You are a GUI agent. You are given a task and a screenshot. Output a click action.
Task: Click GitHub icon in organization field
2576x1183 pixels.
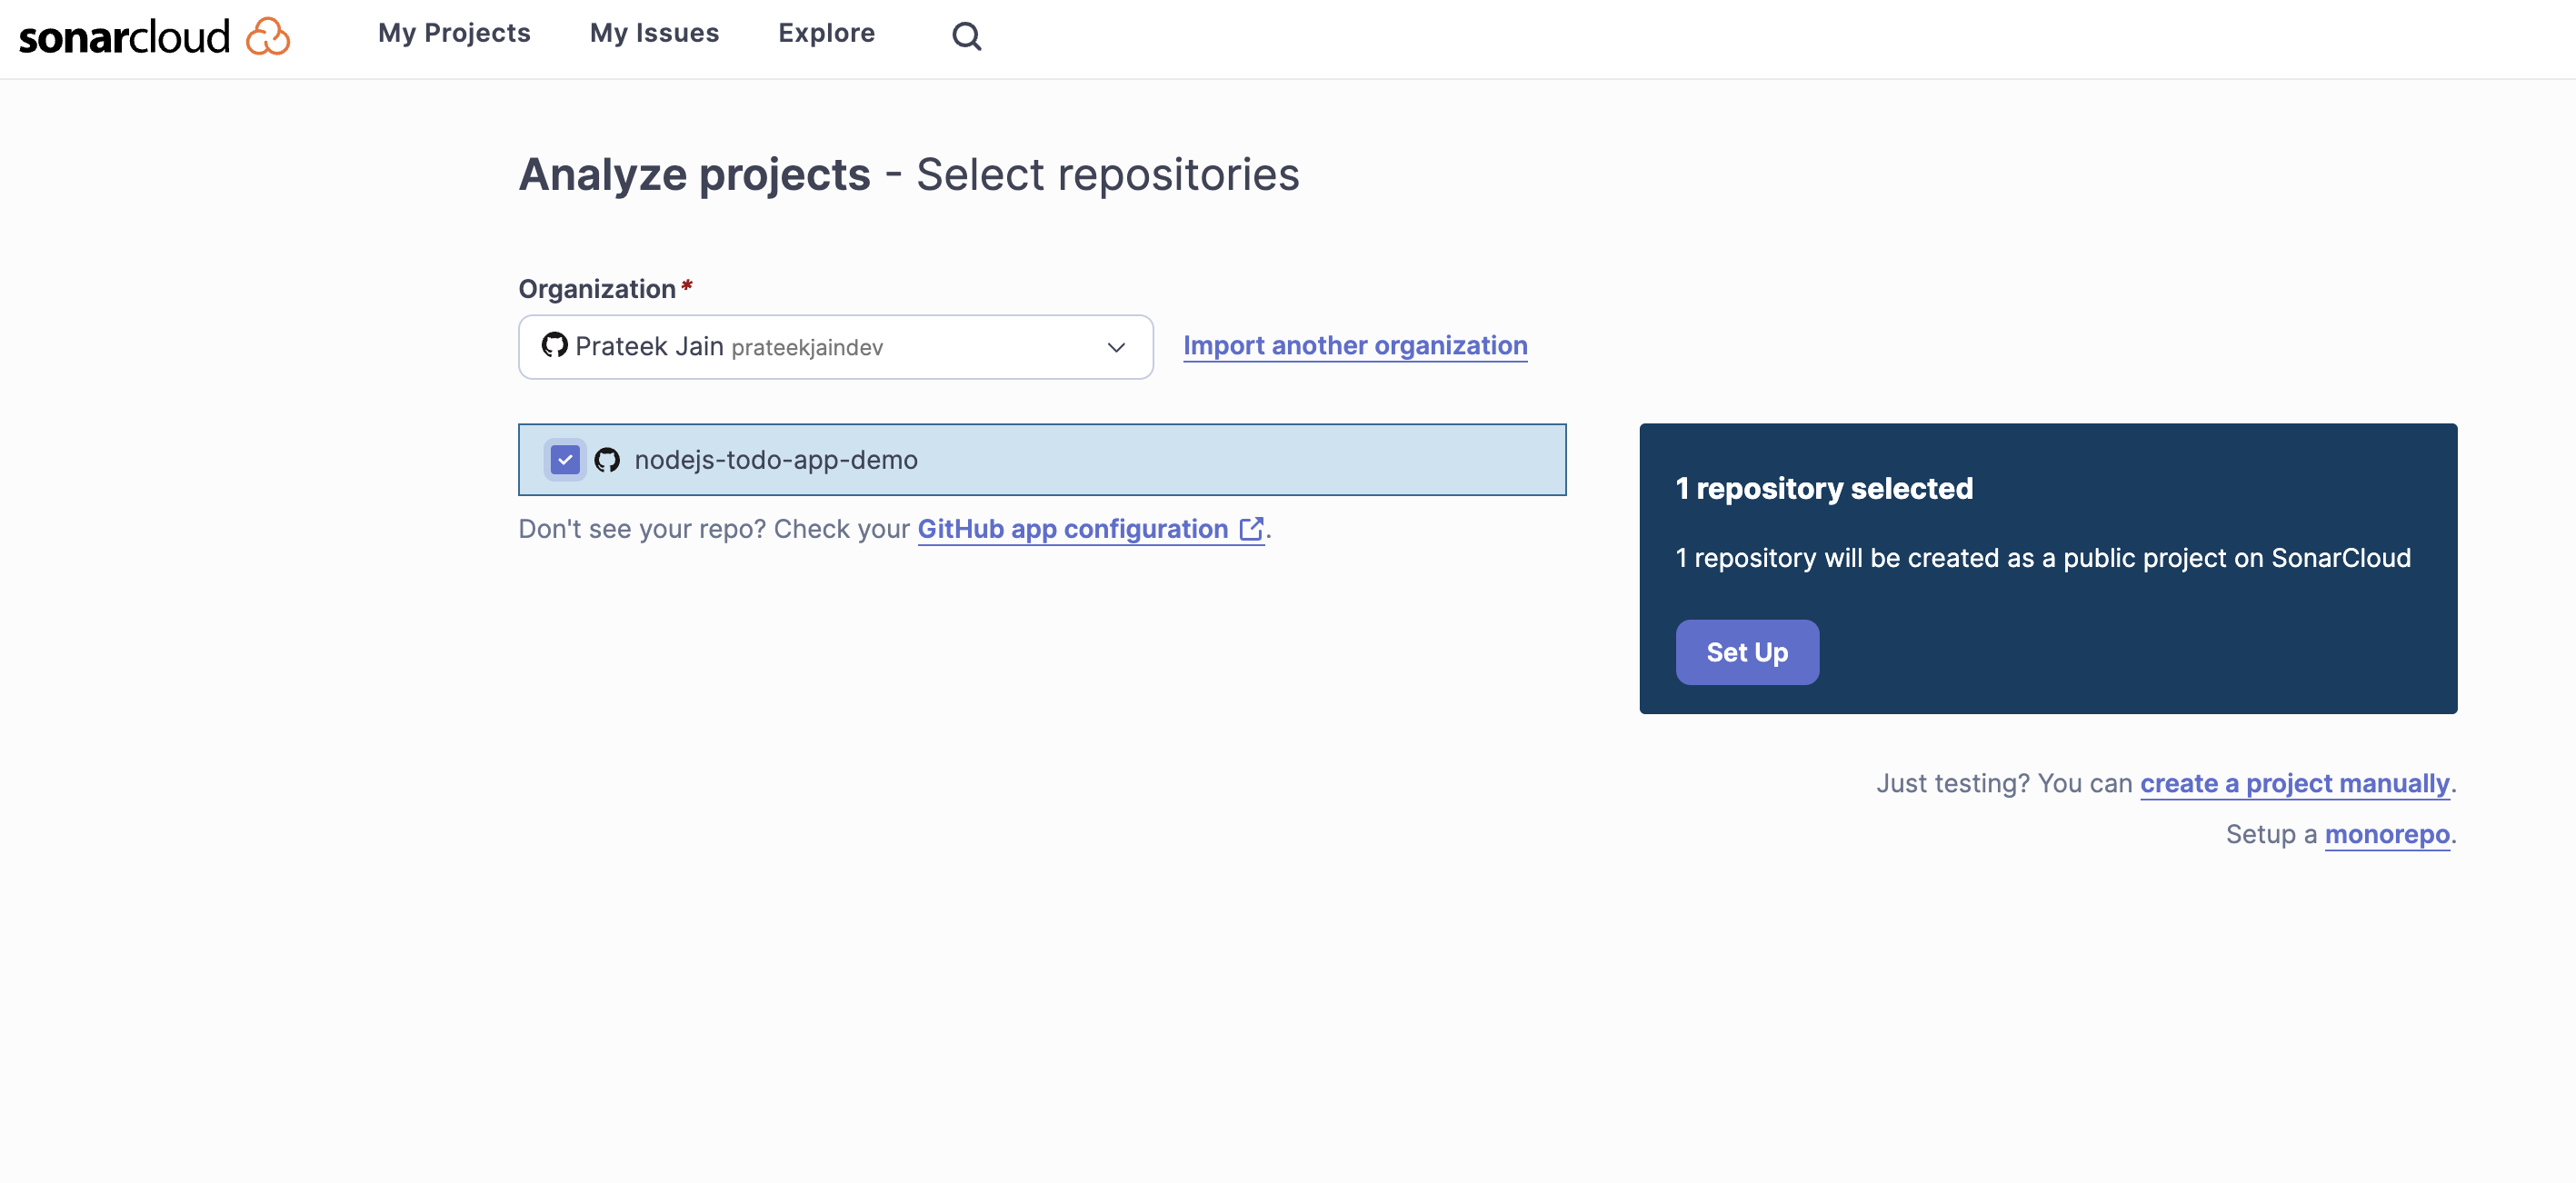554,346
